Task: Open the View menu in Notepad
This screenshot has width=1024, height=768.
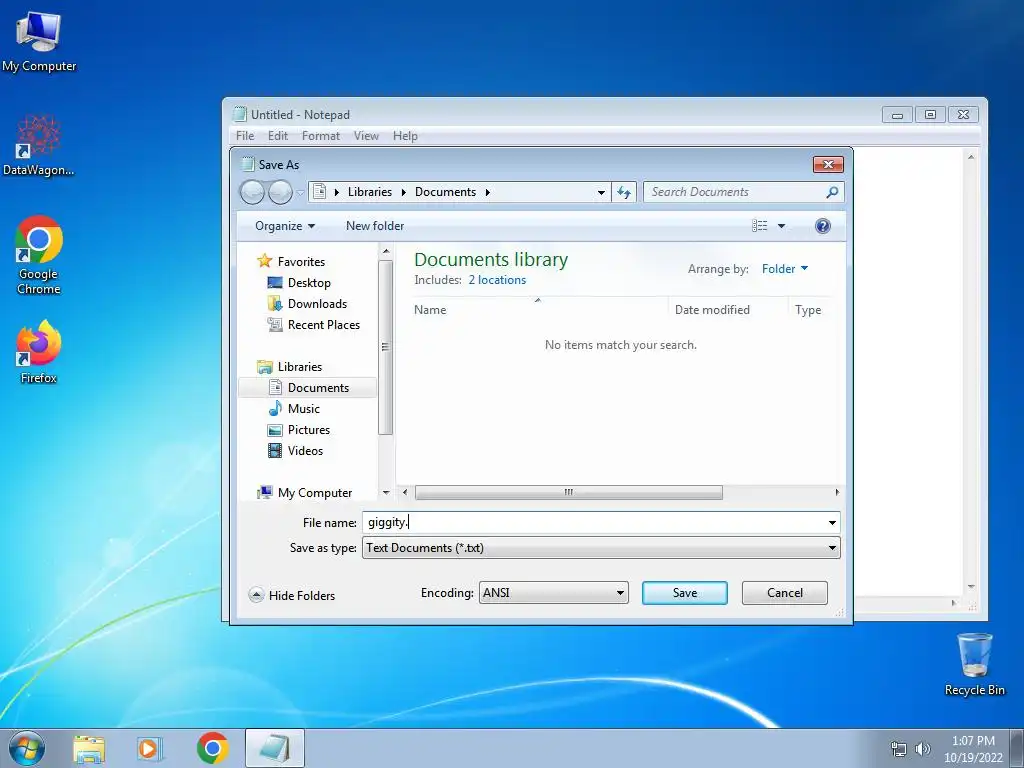Action: pos(366,136)
